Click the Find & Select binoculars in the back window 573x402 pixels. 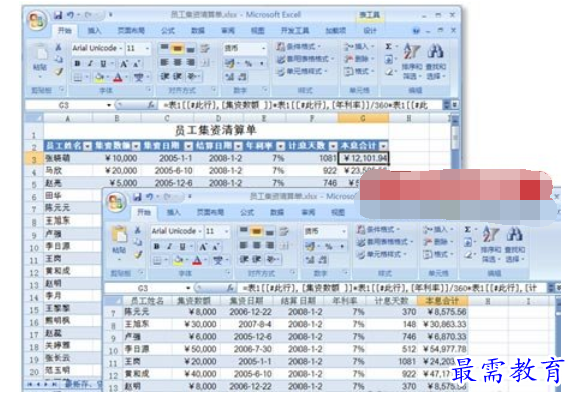(436, 51)
